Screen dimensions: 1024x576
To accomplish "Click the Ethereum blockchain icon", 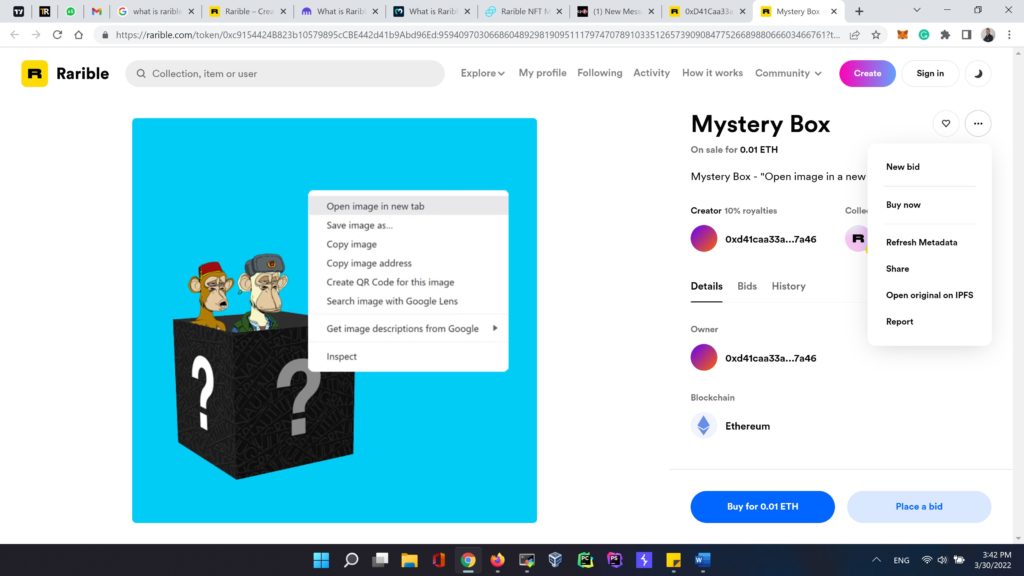I will (x=704, y=426).
